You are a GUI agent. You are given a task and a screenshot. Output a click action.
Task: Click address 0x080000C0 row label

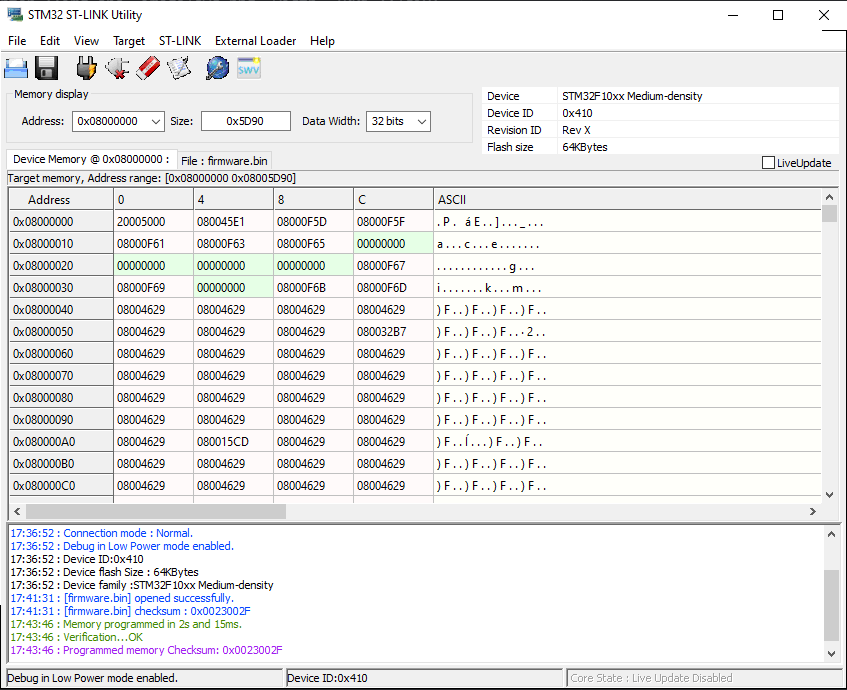[61, 486]
